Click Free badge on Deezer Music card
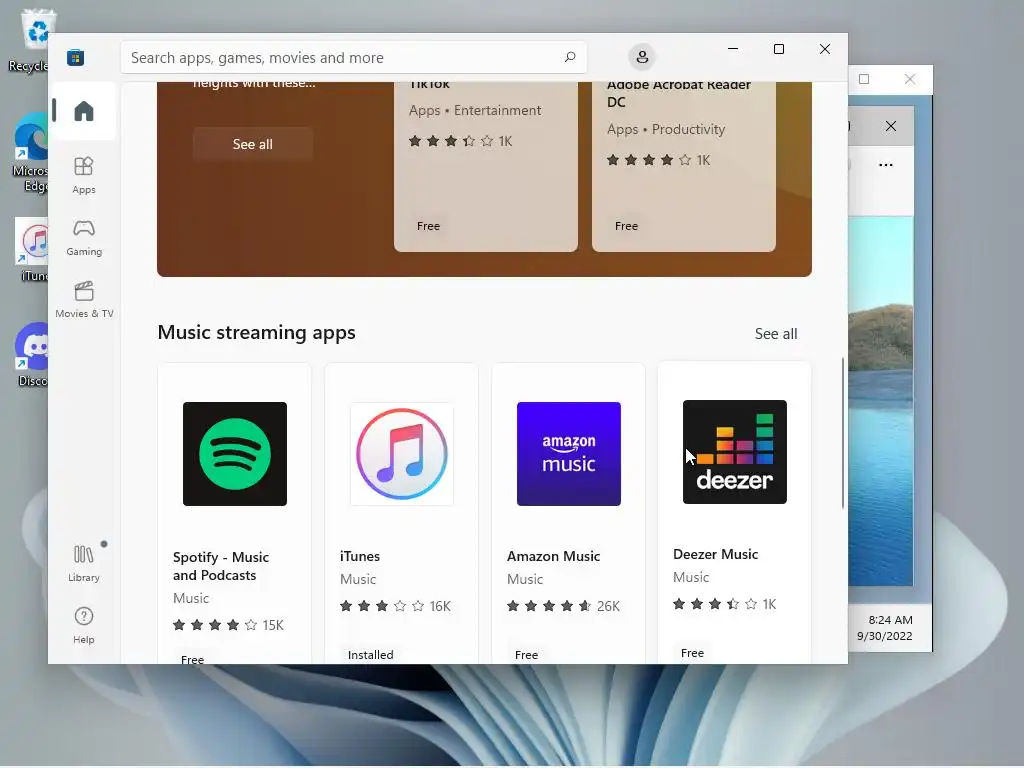Viewport: 1024px width, 768px height. click(692, 652)
